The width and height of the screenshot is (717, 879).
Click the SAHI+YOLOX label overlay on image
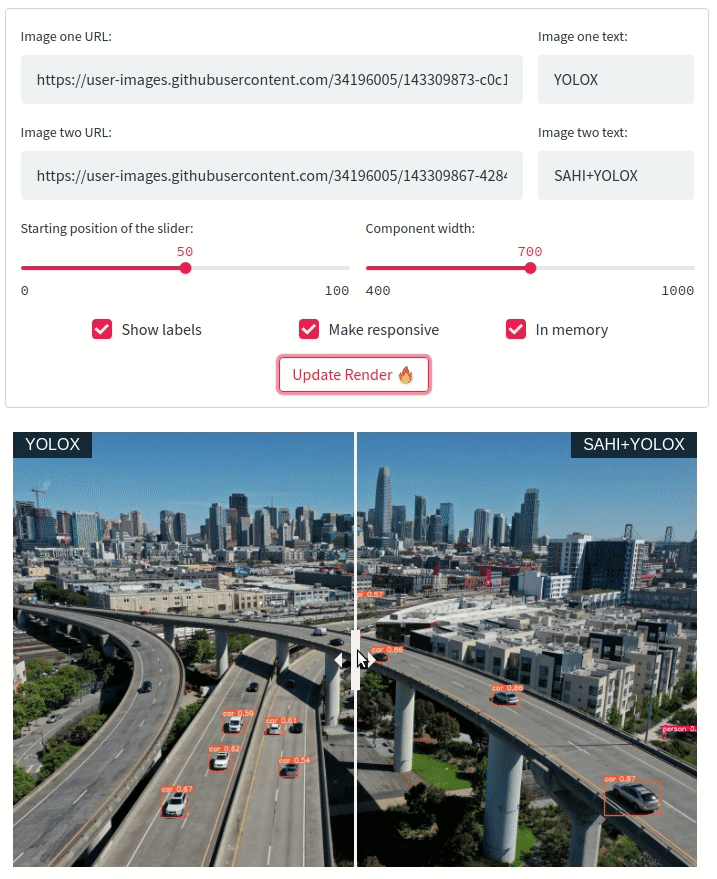click(633, 445)
